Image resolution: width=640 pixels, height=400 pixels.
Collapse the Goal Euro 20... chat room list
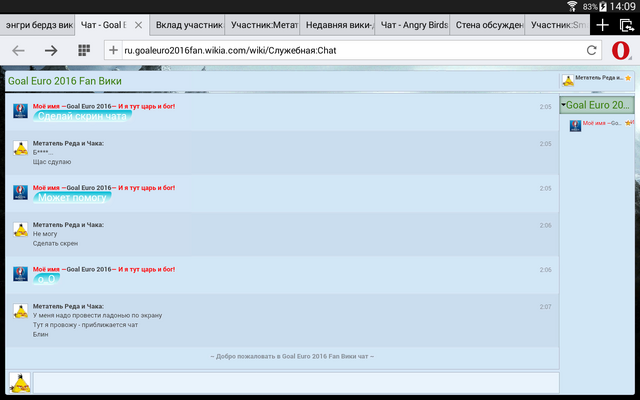(x=597, y=105)
